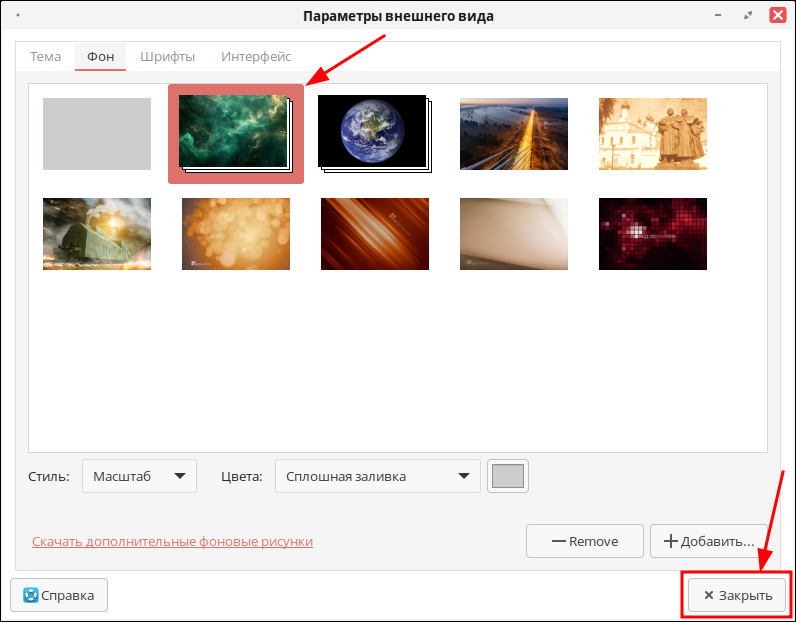The width and height of the screenshot is (796, 622).
Task: Select the orange bokeh lights wallpaper
Action: pos(235,234)
